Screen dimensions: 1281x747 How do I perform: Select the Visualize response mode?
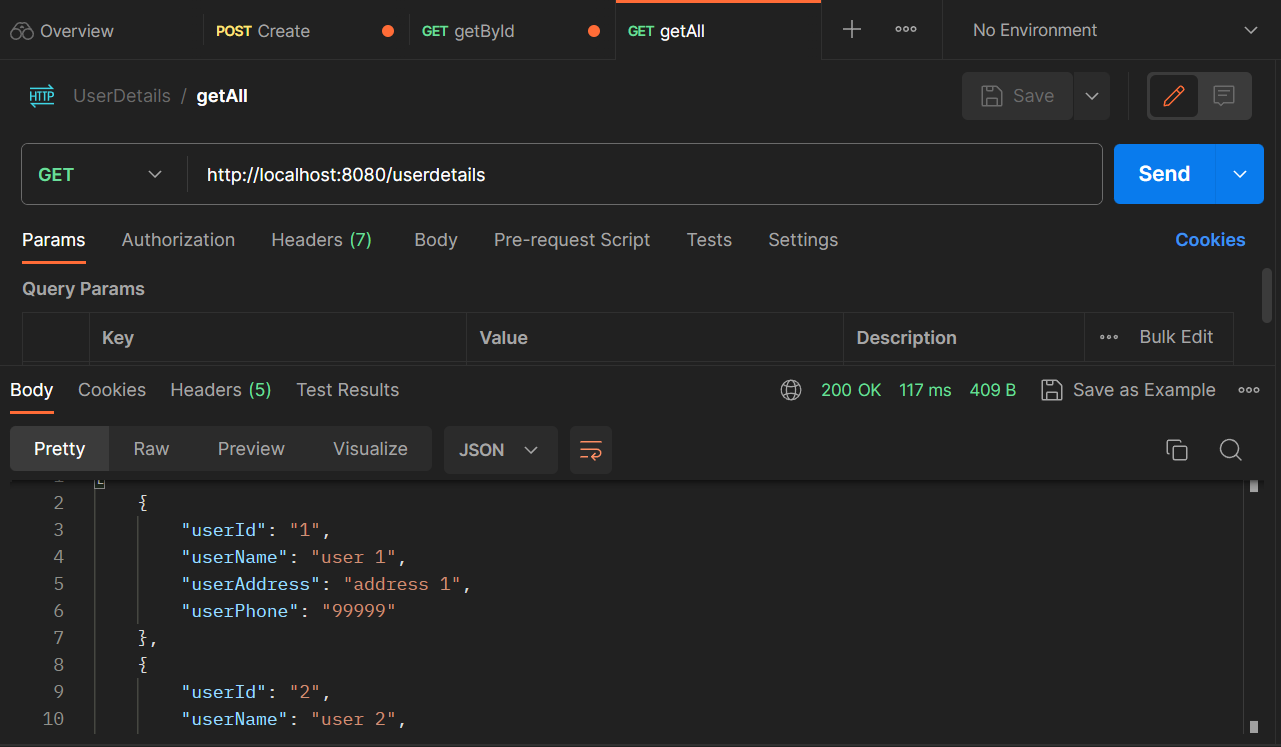tap(369, 448)
